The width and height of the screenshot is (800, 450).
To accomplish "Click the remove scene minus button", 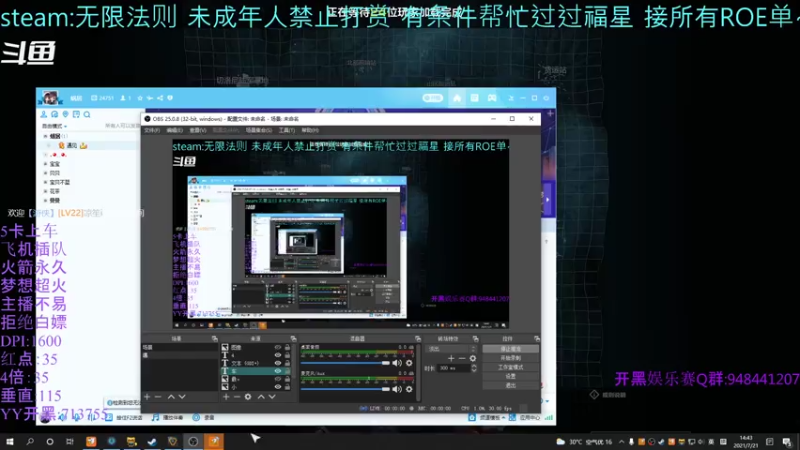I will (x=158, y=396).
